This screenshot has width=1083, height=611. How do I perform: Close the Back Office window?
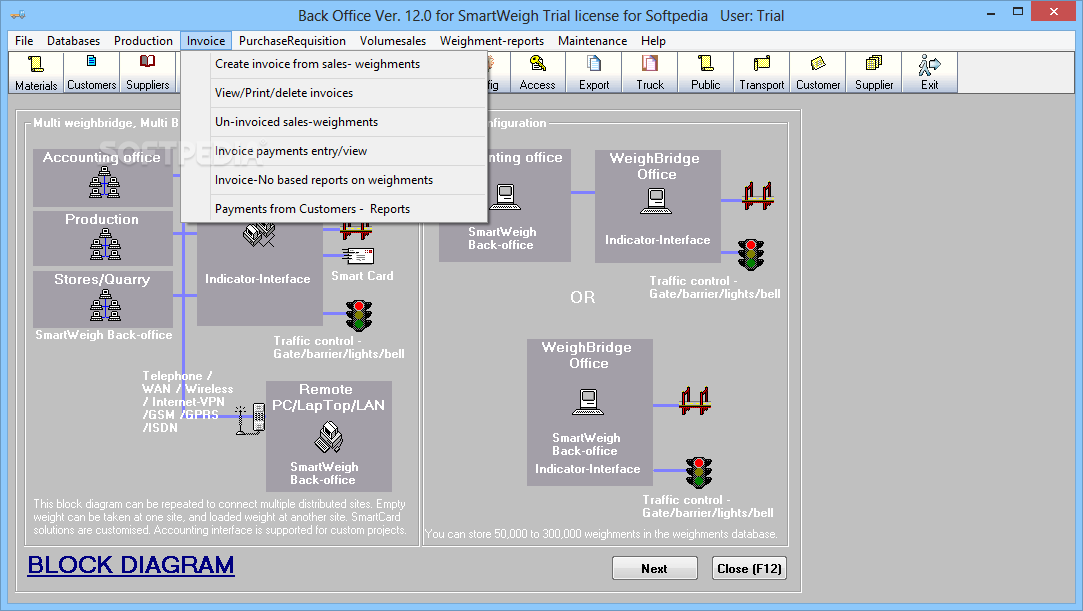tap(1054, 12)
